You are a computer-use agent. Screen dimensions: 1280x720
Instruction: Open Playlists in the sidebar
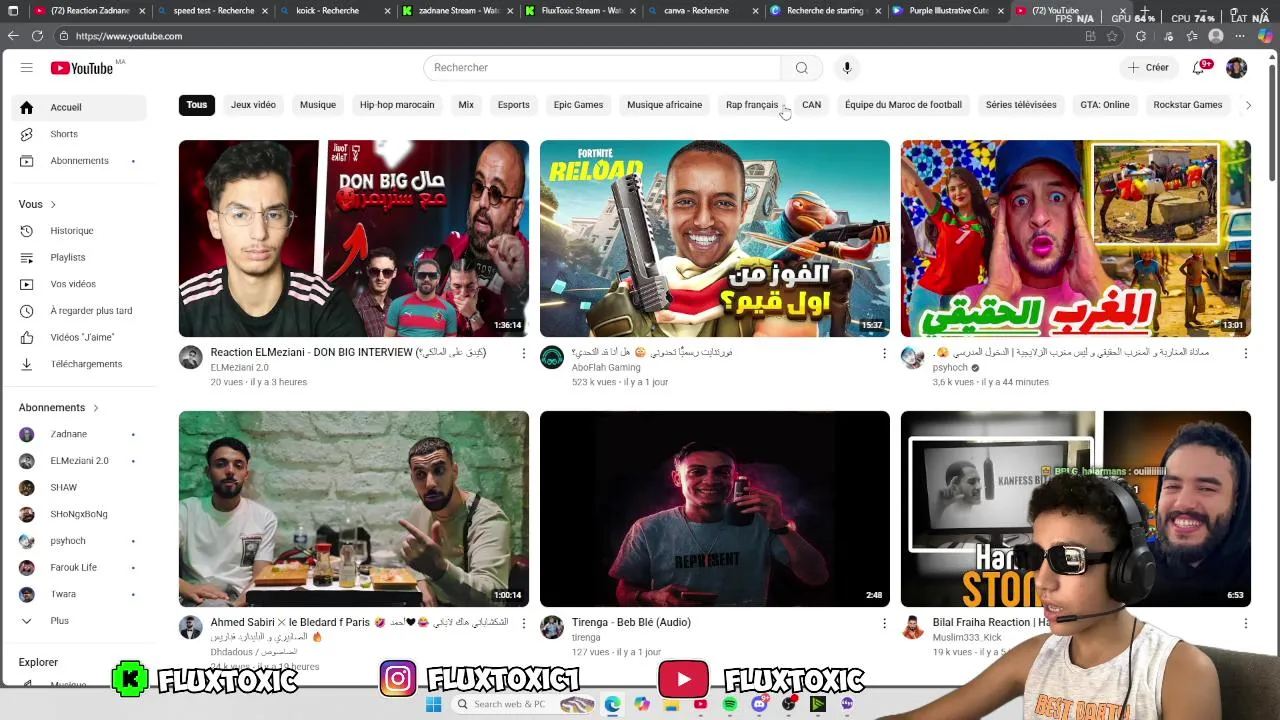[80, 257]
